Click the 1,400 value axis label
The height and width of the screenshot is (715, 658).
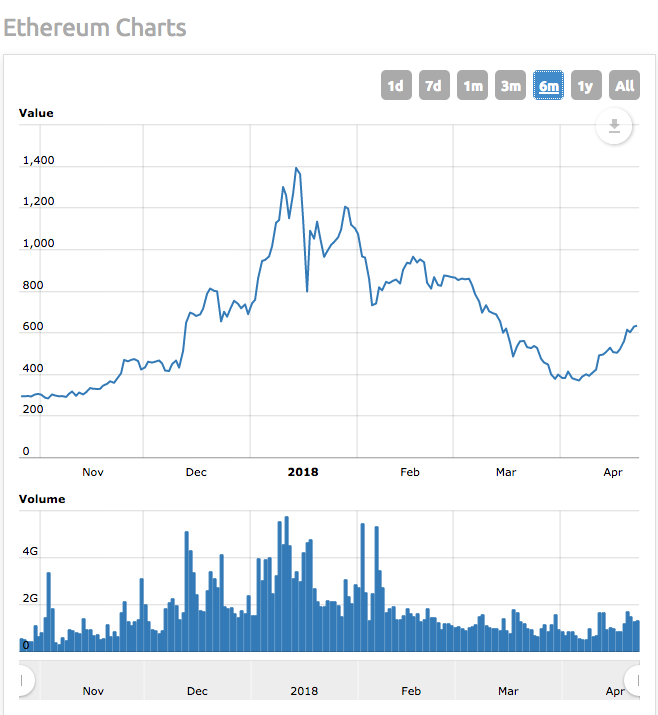tap(38, 161)
